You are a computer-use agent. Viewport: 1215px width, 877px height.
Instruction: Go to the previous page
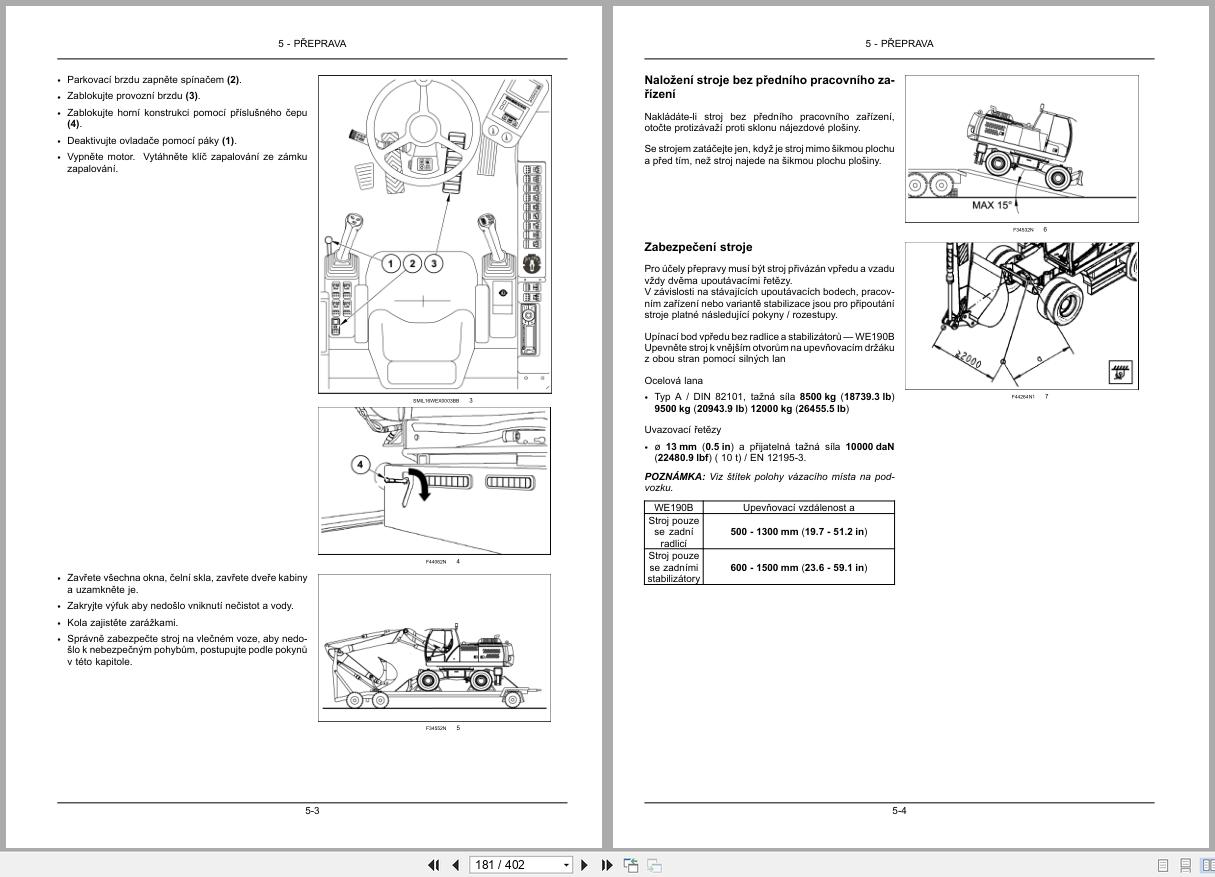coord(456,865)
